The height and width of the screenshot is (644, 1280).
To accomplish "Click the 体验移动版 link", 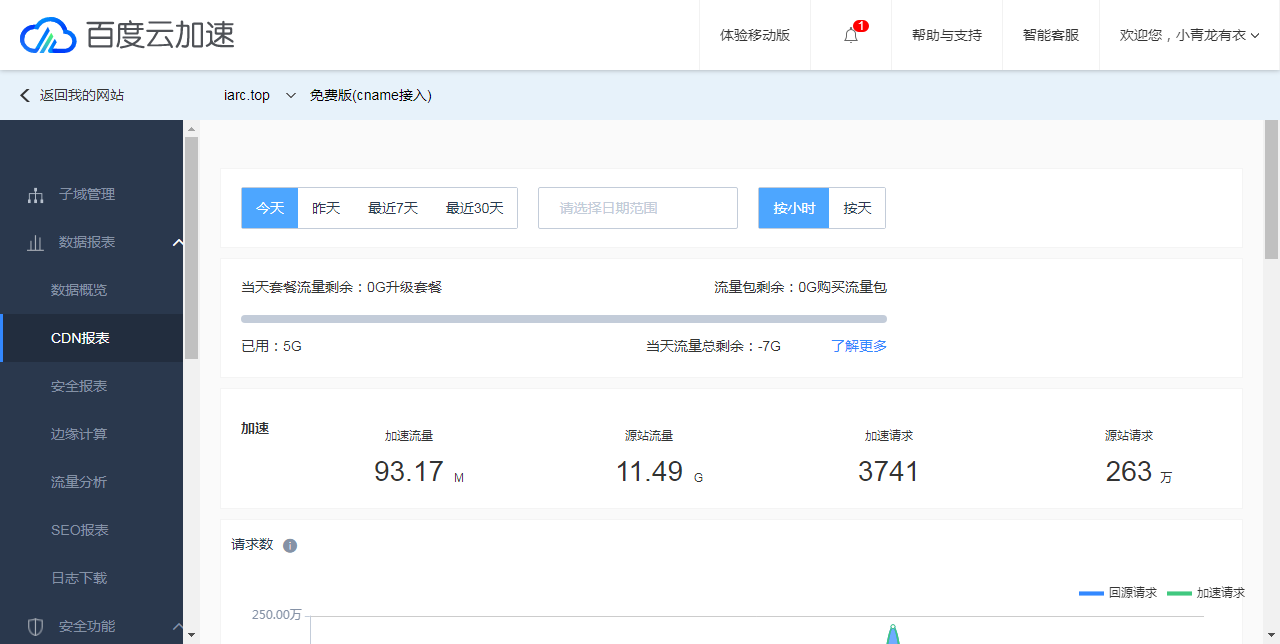I will click(755, 35).
